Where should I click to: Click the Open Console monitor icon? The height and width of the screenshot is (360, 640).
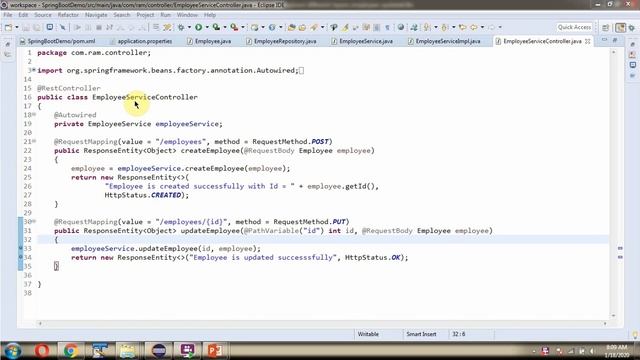50,27
